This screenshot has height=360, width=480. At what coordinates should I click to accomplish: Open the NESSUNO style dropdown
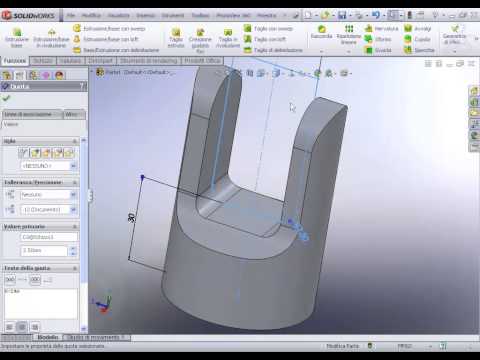coord(49,166)
